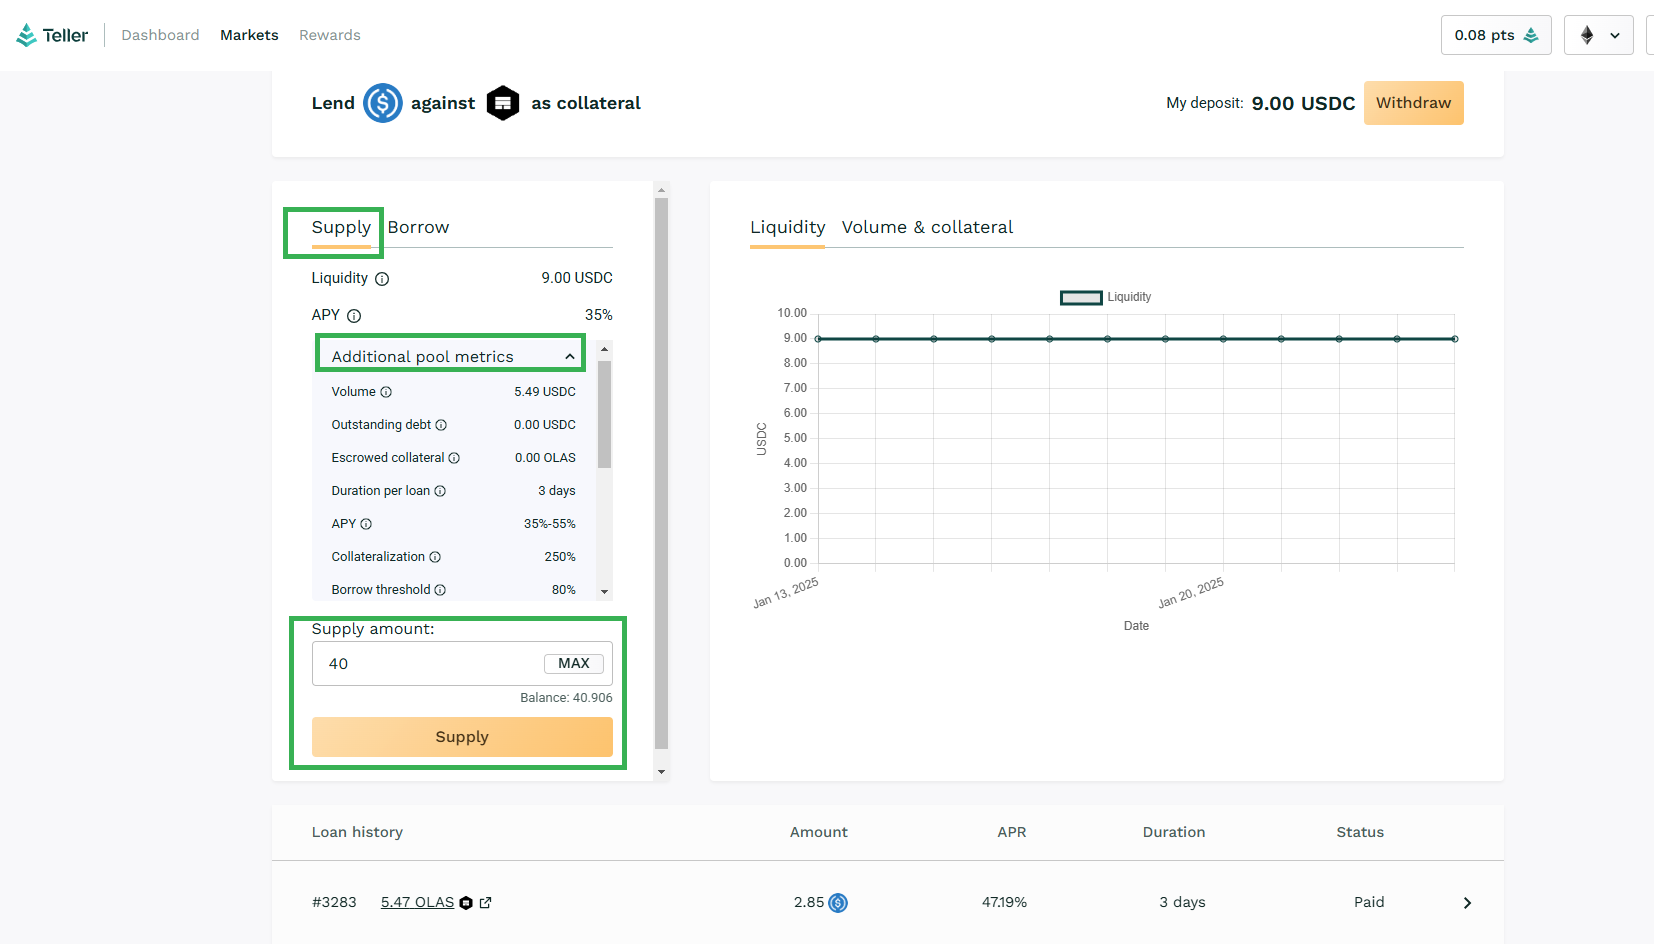Click the Liquidity info icon
The height and width of the screenshot is (944, 1654).
pyautogui.click(x=382, y=279)
